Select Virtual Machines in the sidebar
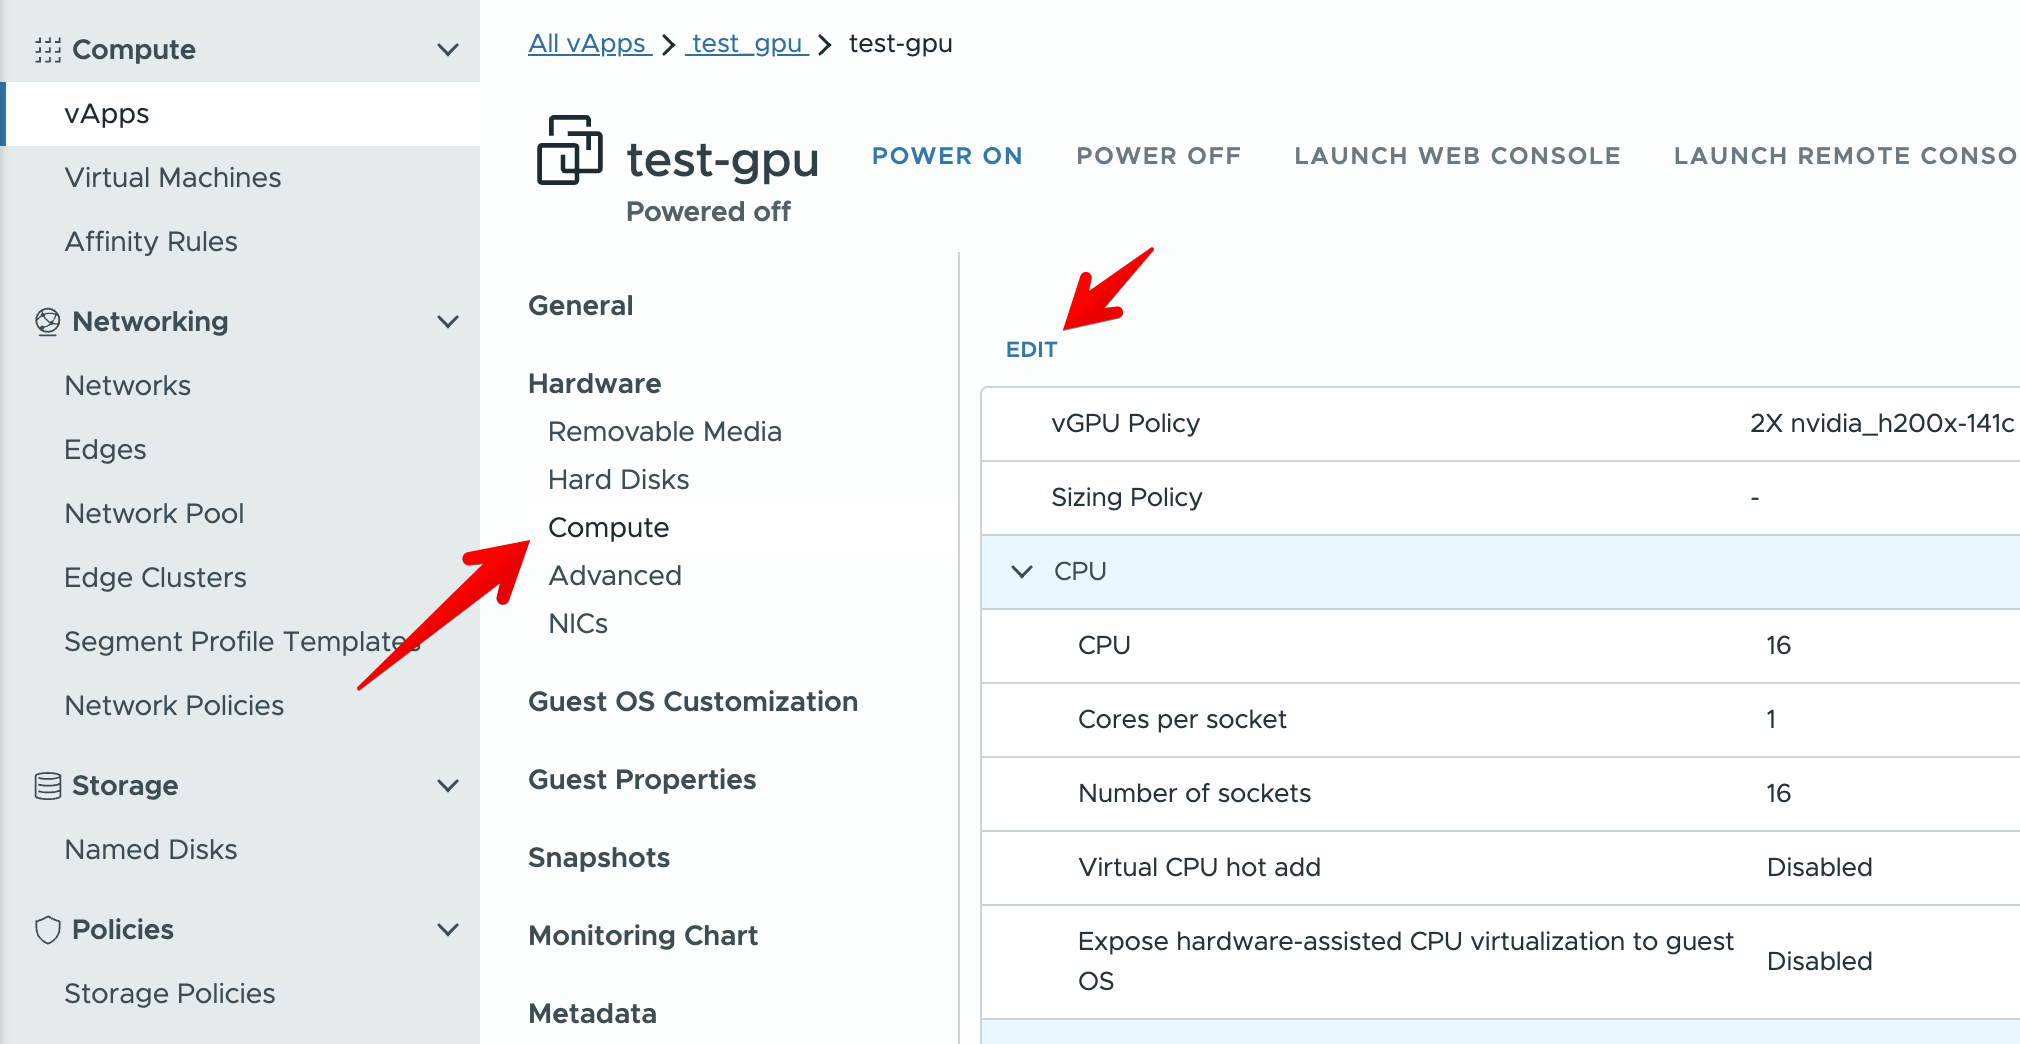 [x=173, y=178]
